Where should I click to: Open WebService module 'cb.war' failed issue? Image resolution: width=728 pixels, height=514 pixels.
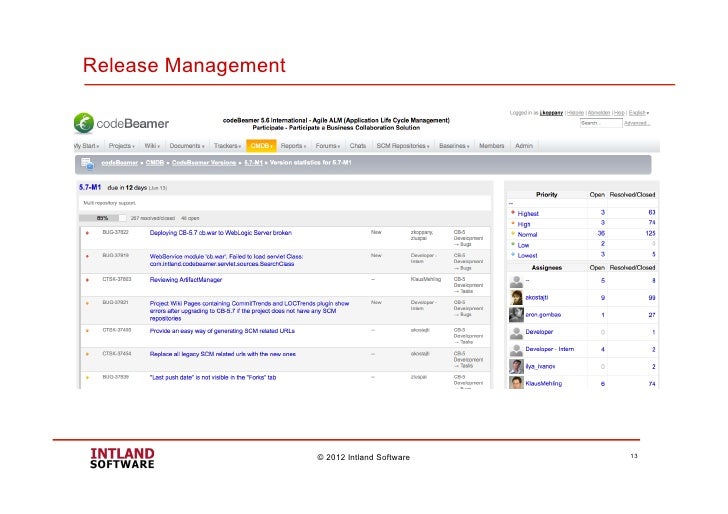click(x=226, y=260)
